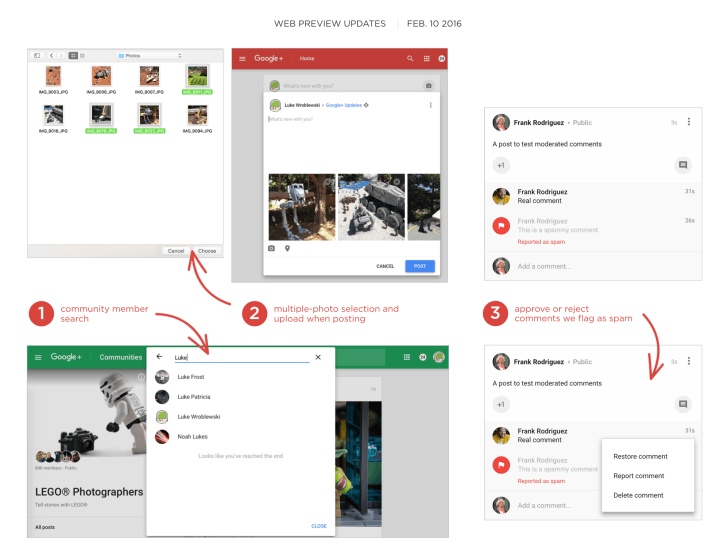
Task: Clear the member search with the X icon
Action: pyautogui.click(x=318, y=356)
